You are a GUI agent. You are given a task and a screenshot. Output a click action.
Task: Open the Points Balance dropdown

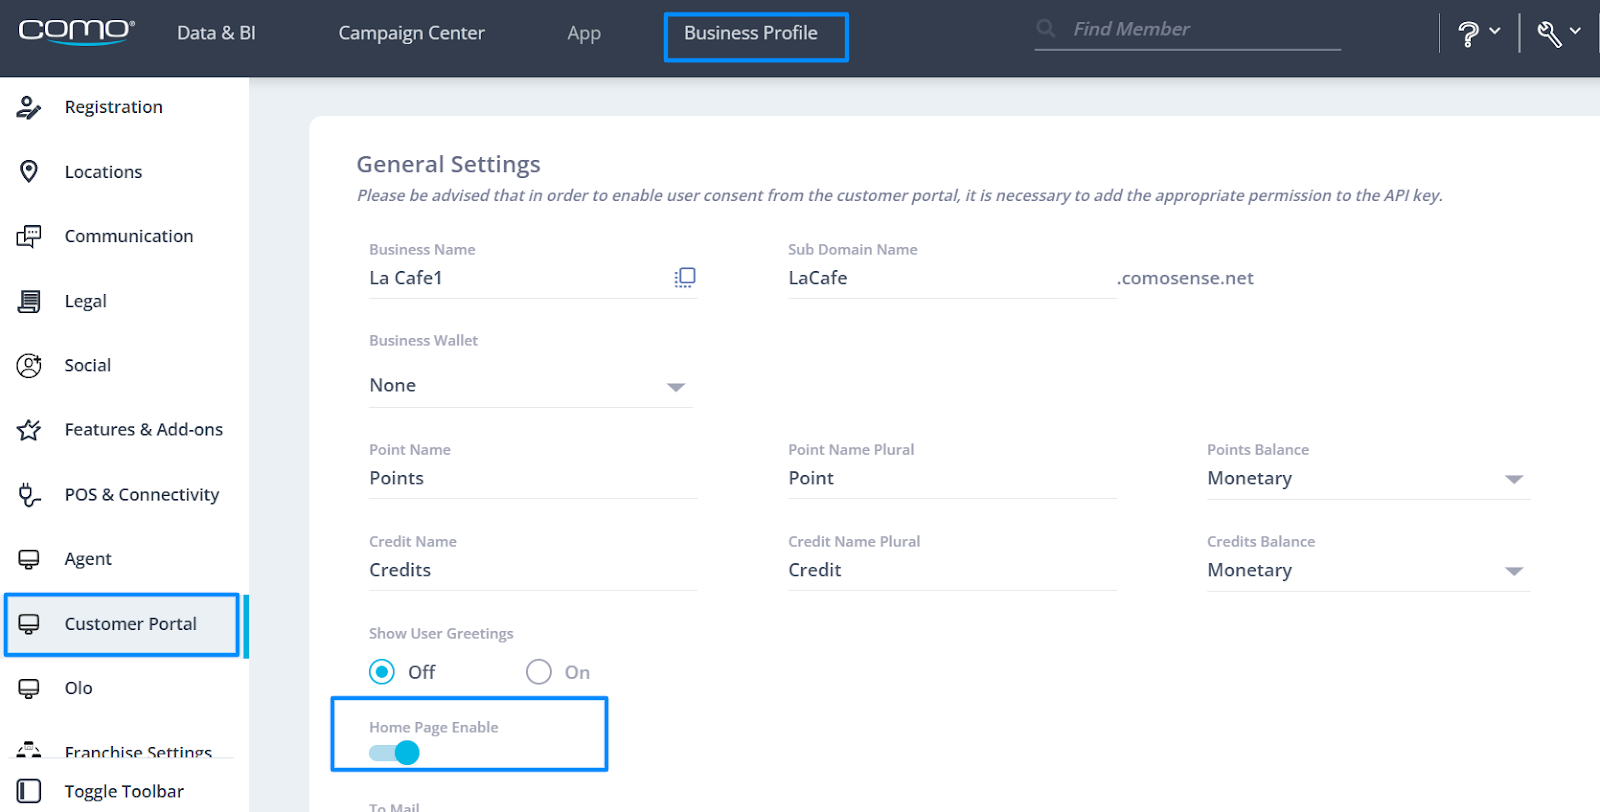click(x=1514, y=480)
